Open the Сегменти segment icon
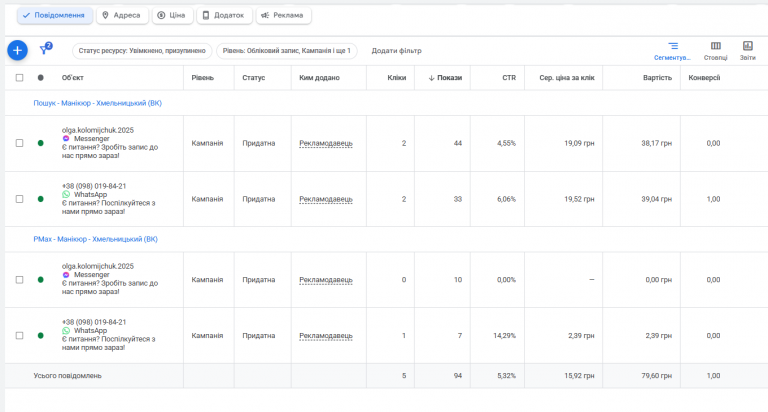 (673, 50)
